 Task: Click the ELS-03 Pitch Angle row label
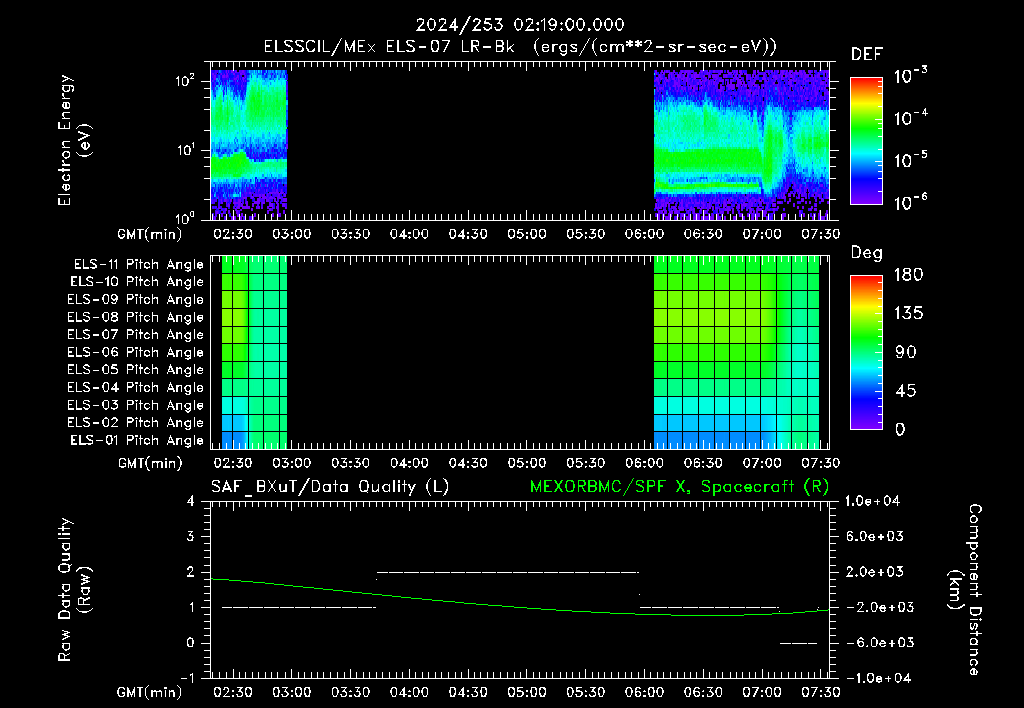pyautogui.click(x=135, y=406)
